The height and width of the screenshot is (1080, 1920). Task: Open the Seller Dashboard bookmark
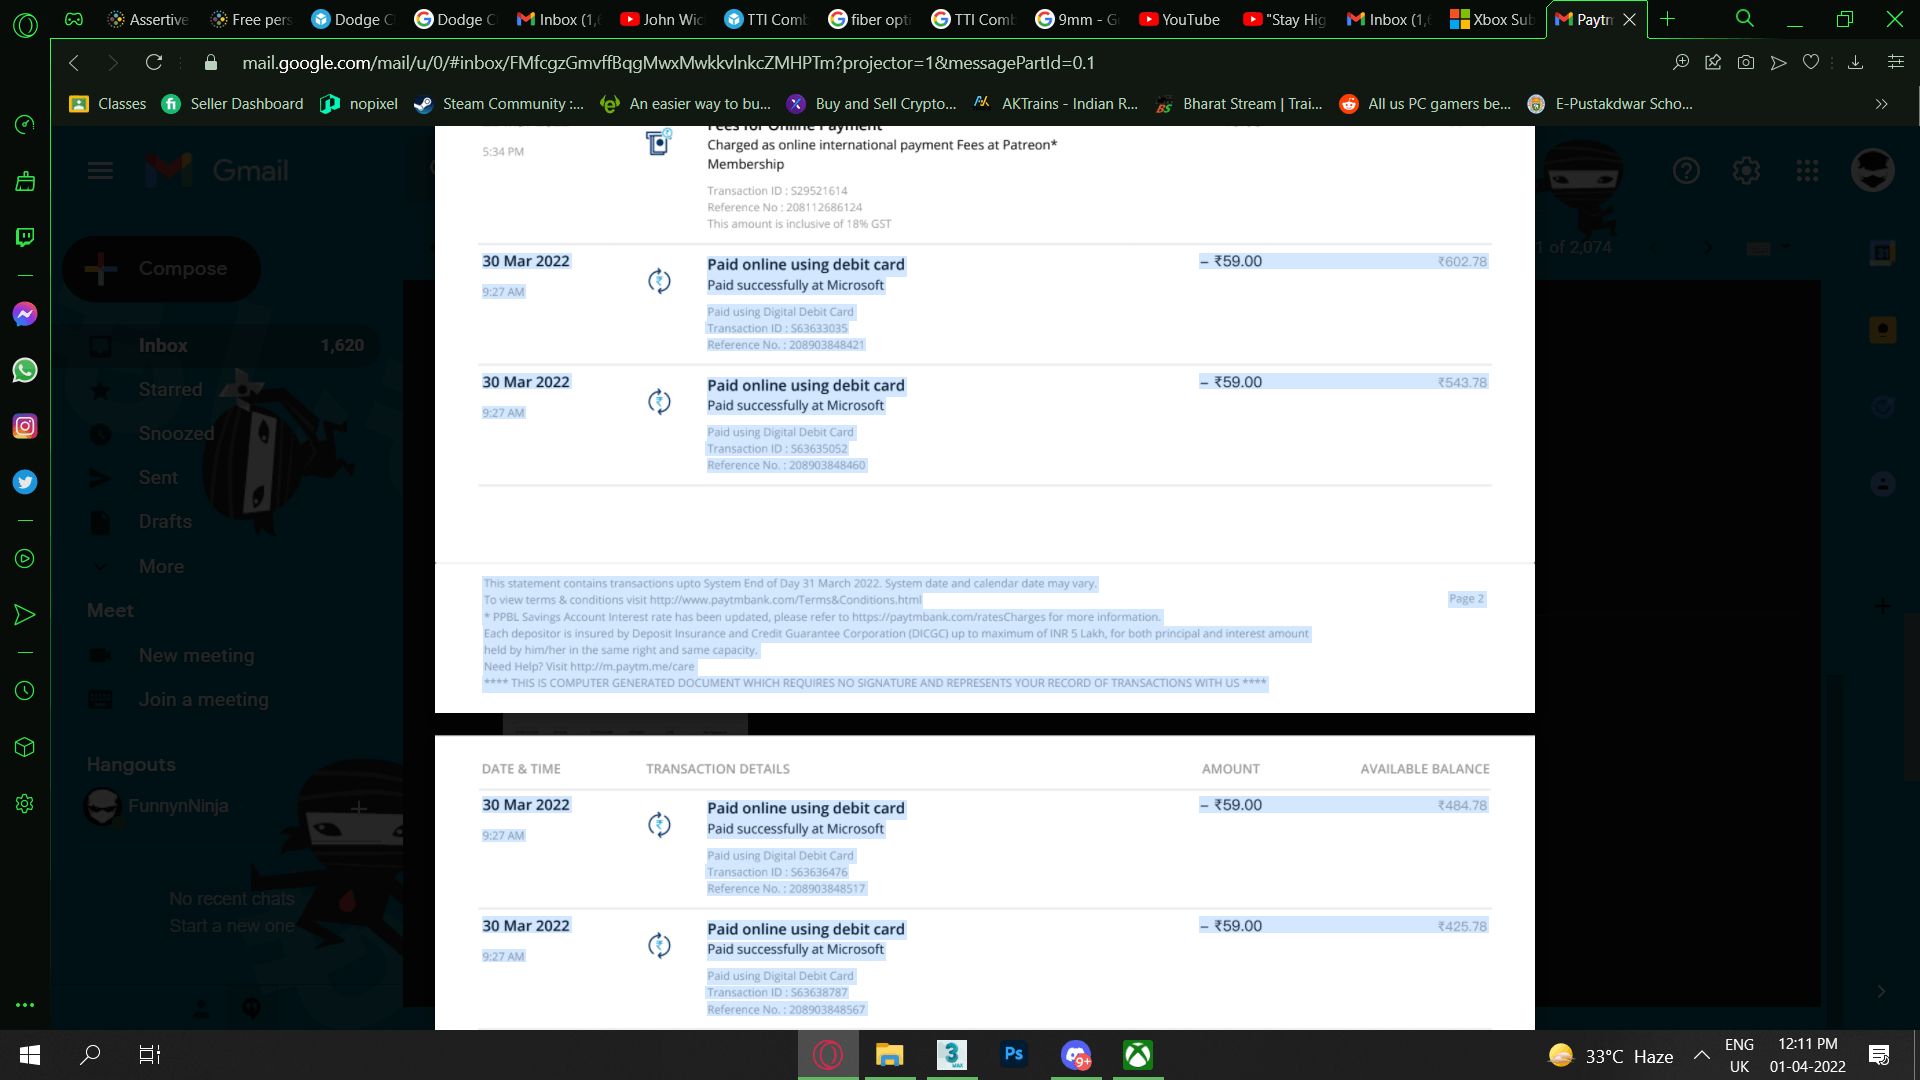pos(232,104)
